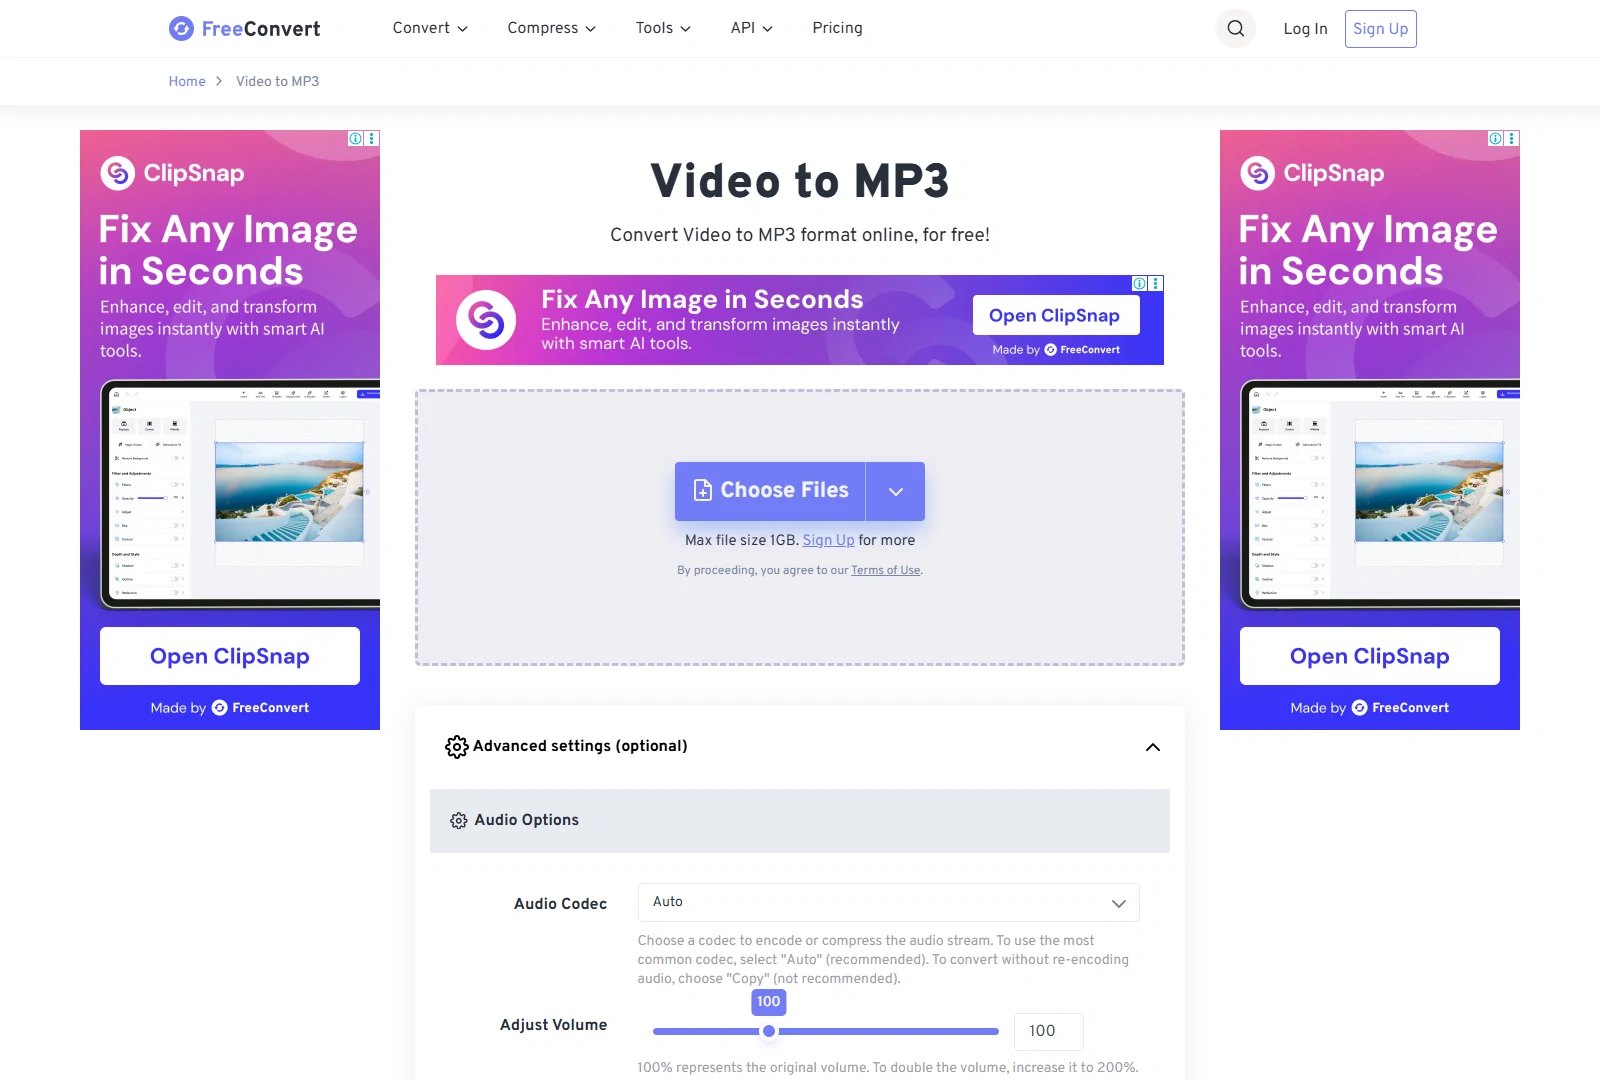Click the right ad landscape preview image

click(1429, 492)
